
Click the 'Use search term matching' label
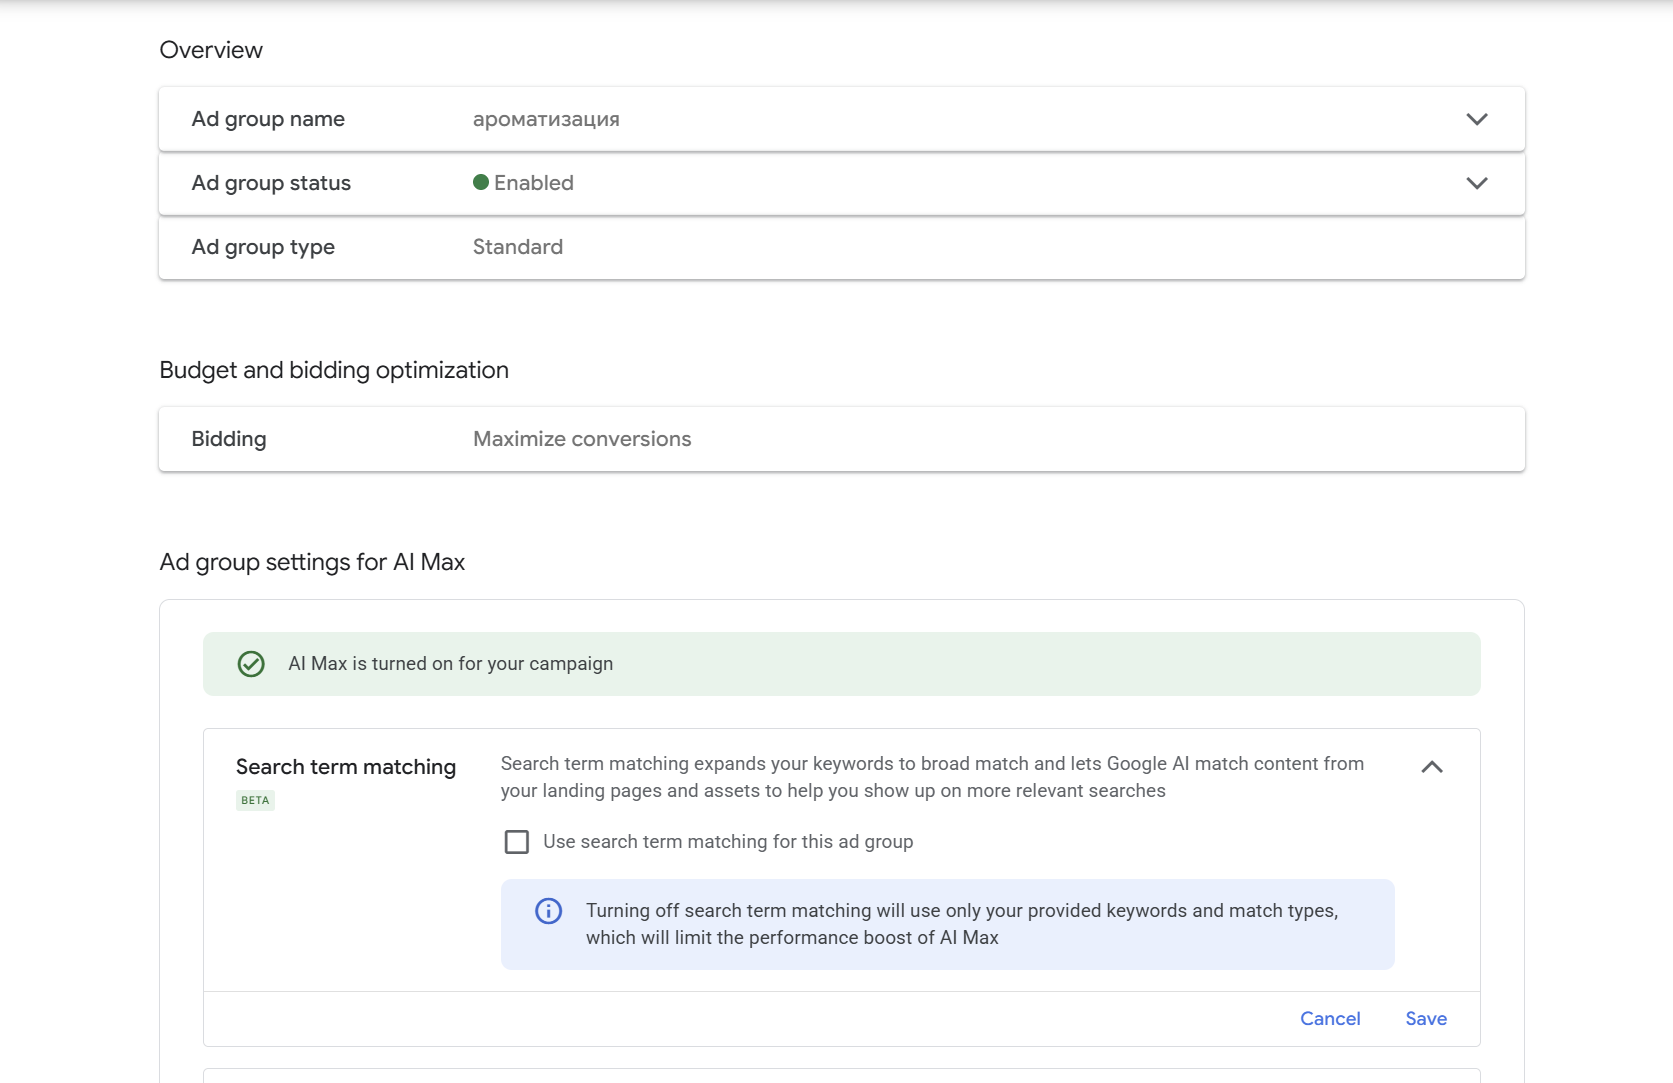click(727, 842)
